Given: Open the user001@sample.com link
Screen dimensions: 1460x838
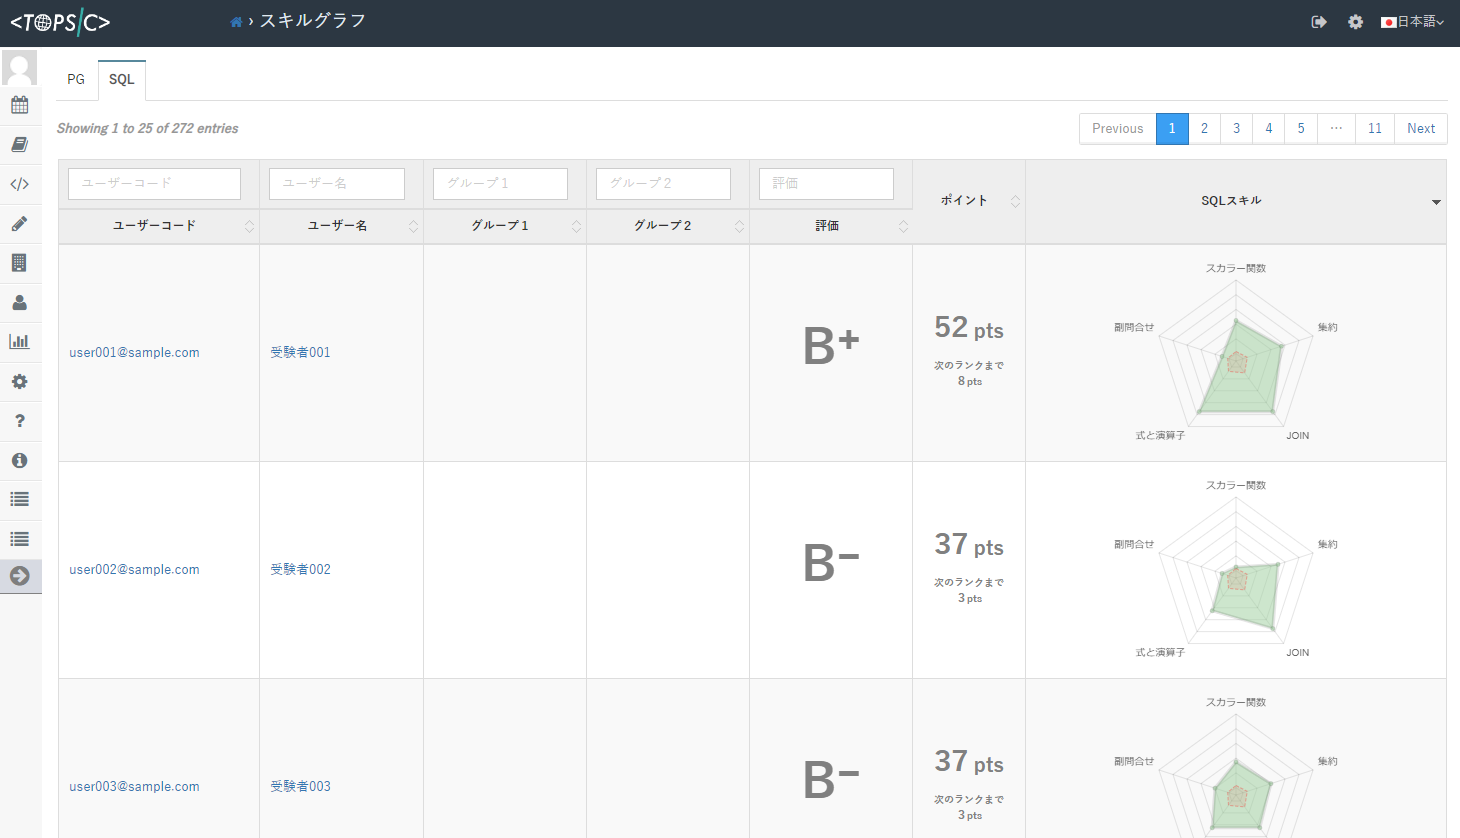Looking at the screenshot, I should (134, 353).
